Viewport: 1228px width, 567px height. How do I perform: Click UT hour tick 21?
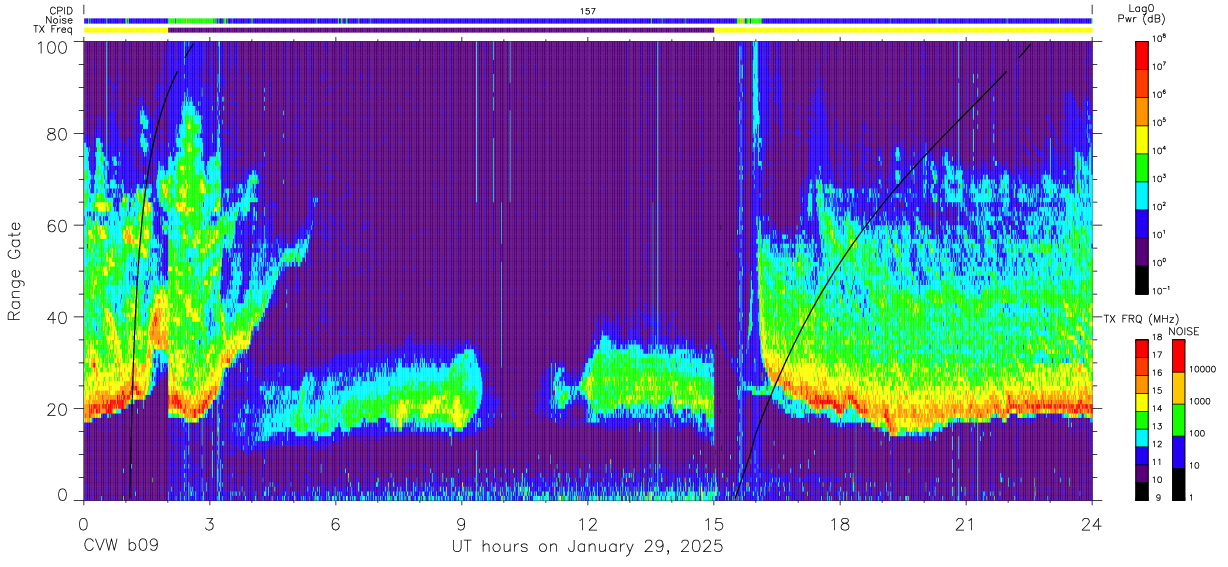pos(966,524)
